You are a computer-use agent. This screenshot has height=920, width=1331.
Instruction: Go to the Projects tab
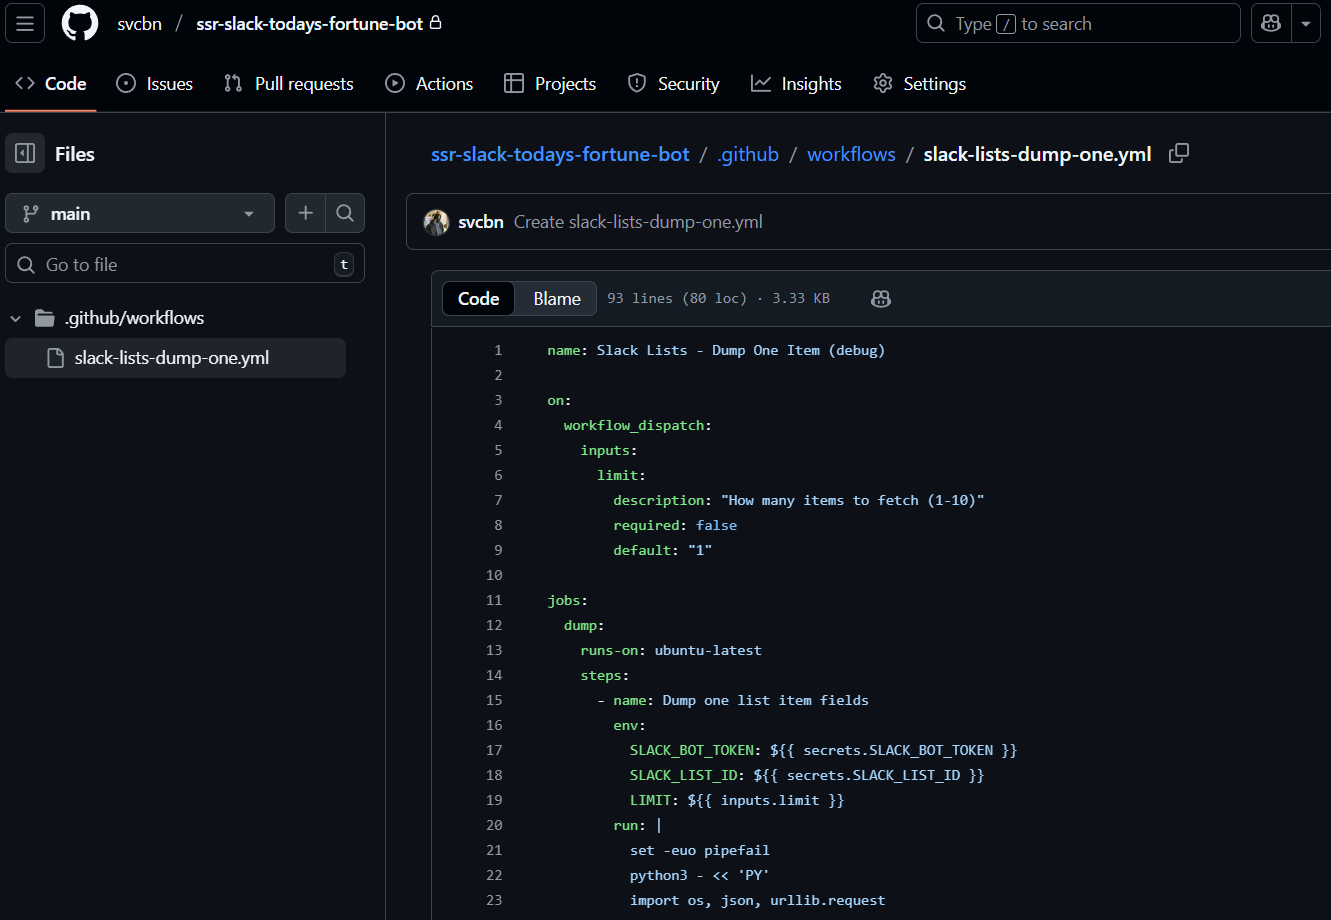pyautogui.click(x=550, y=84)
